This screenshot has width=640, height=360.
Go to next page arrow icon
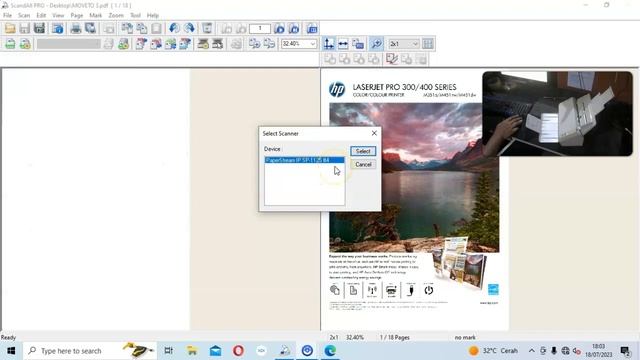click(x=279, y=28)
